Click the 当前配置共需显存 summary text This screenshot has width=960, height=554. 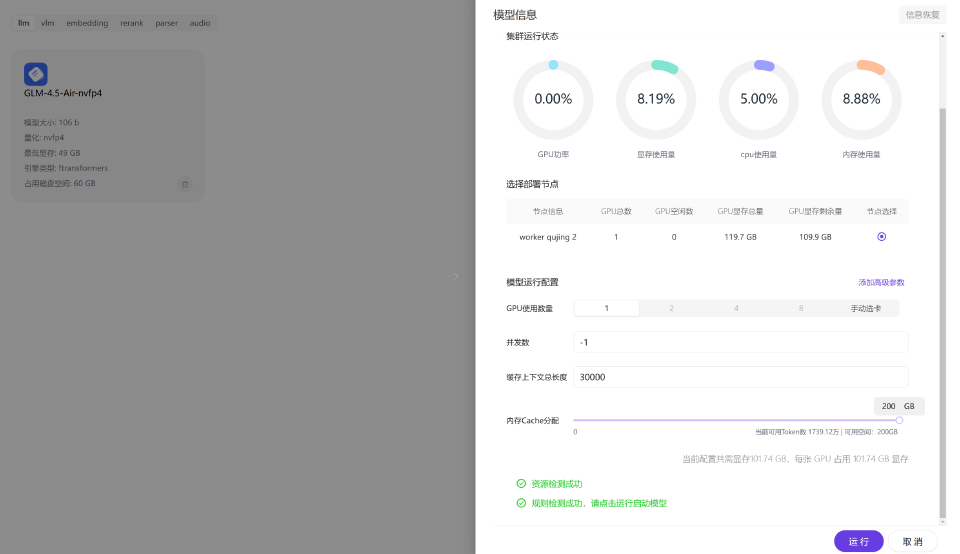(795, 459)
